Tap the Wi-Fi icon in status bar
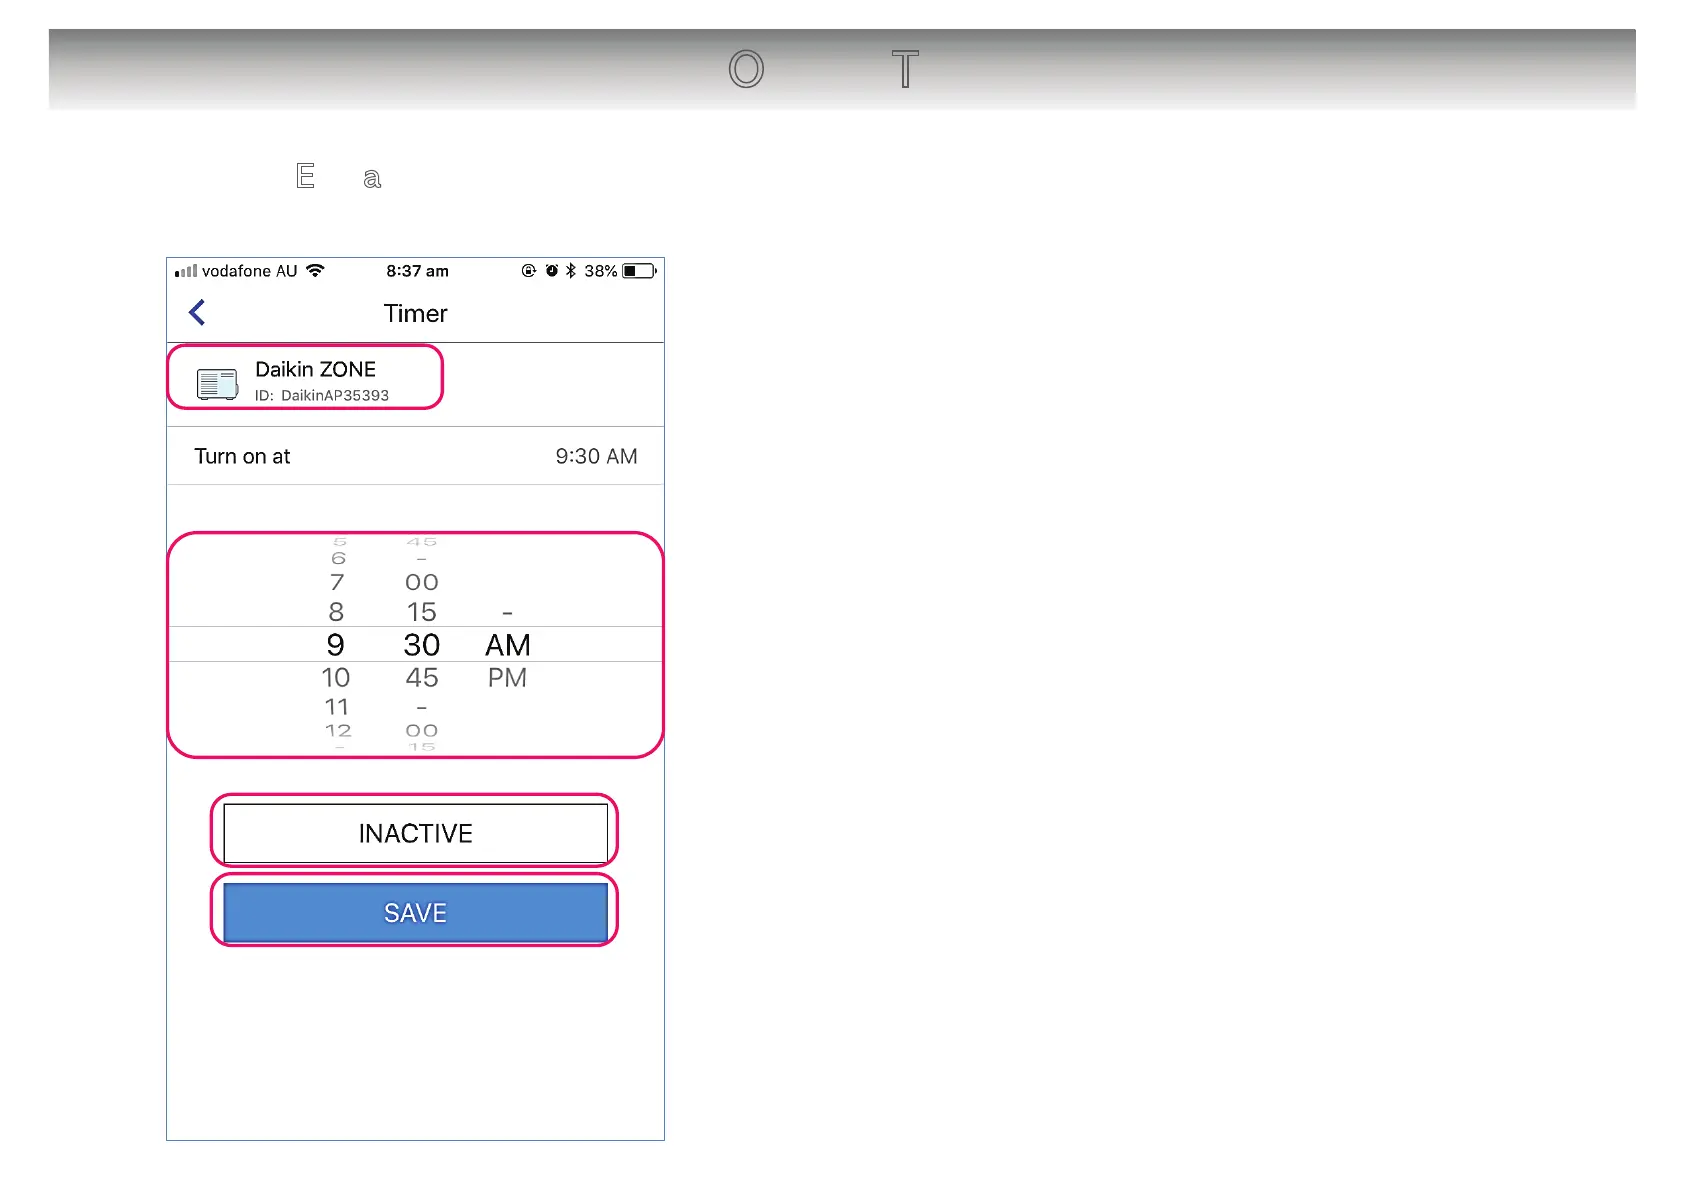1684x1190 pixels. (x=315, y=271)
